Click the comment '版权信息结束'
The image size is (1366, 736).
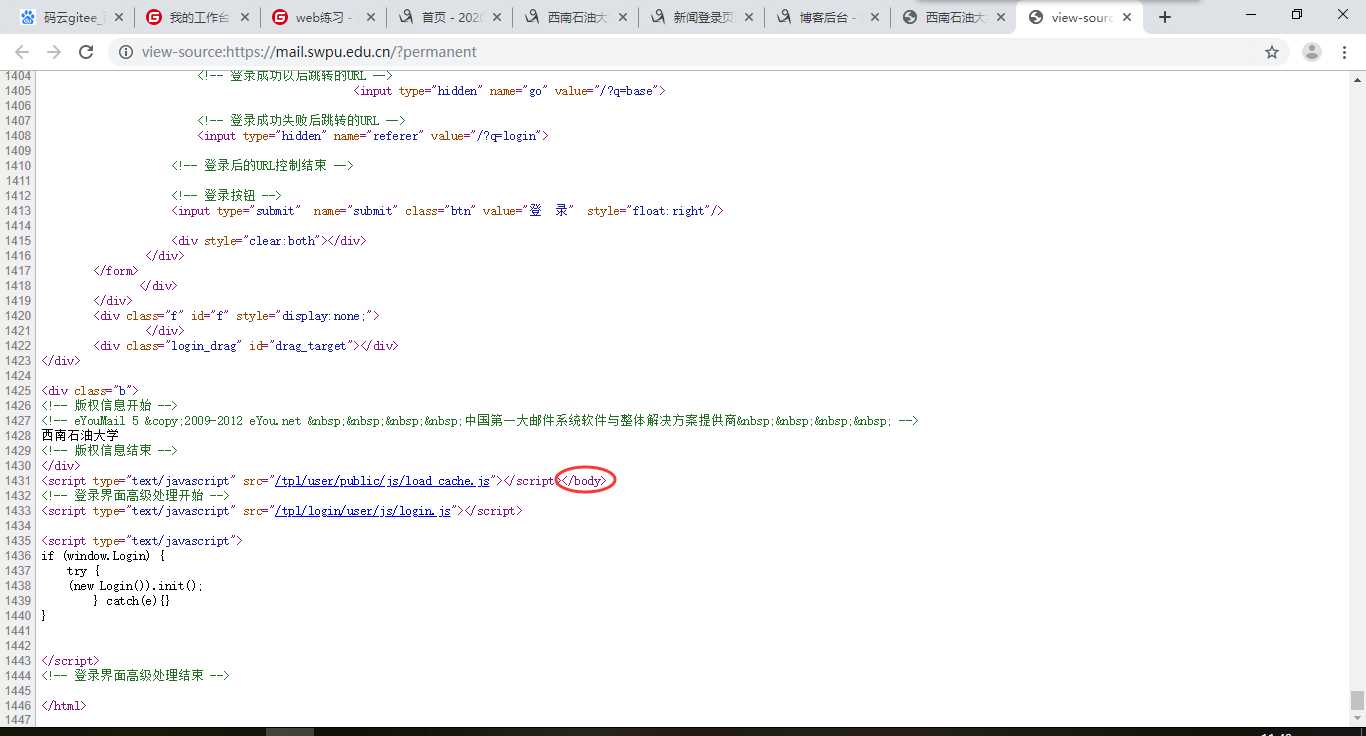109,451
